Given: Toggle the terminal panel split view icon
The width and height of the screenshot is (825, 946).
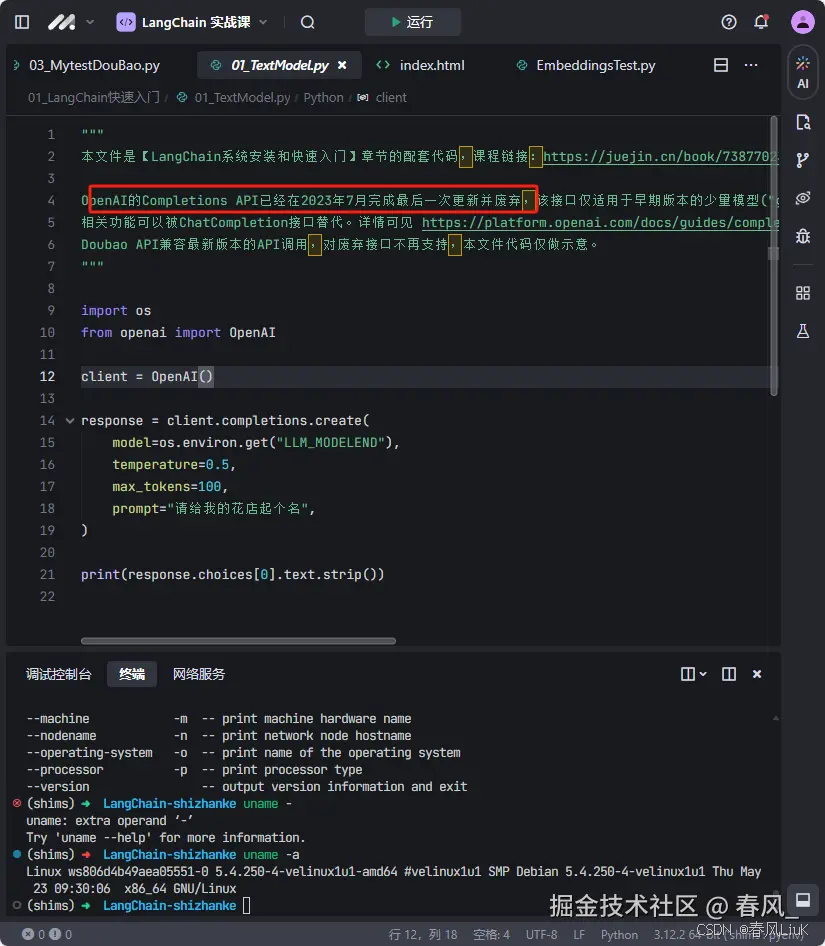Looking at the screenshot, I should tap(728, 673).
